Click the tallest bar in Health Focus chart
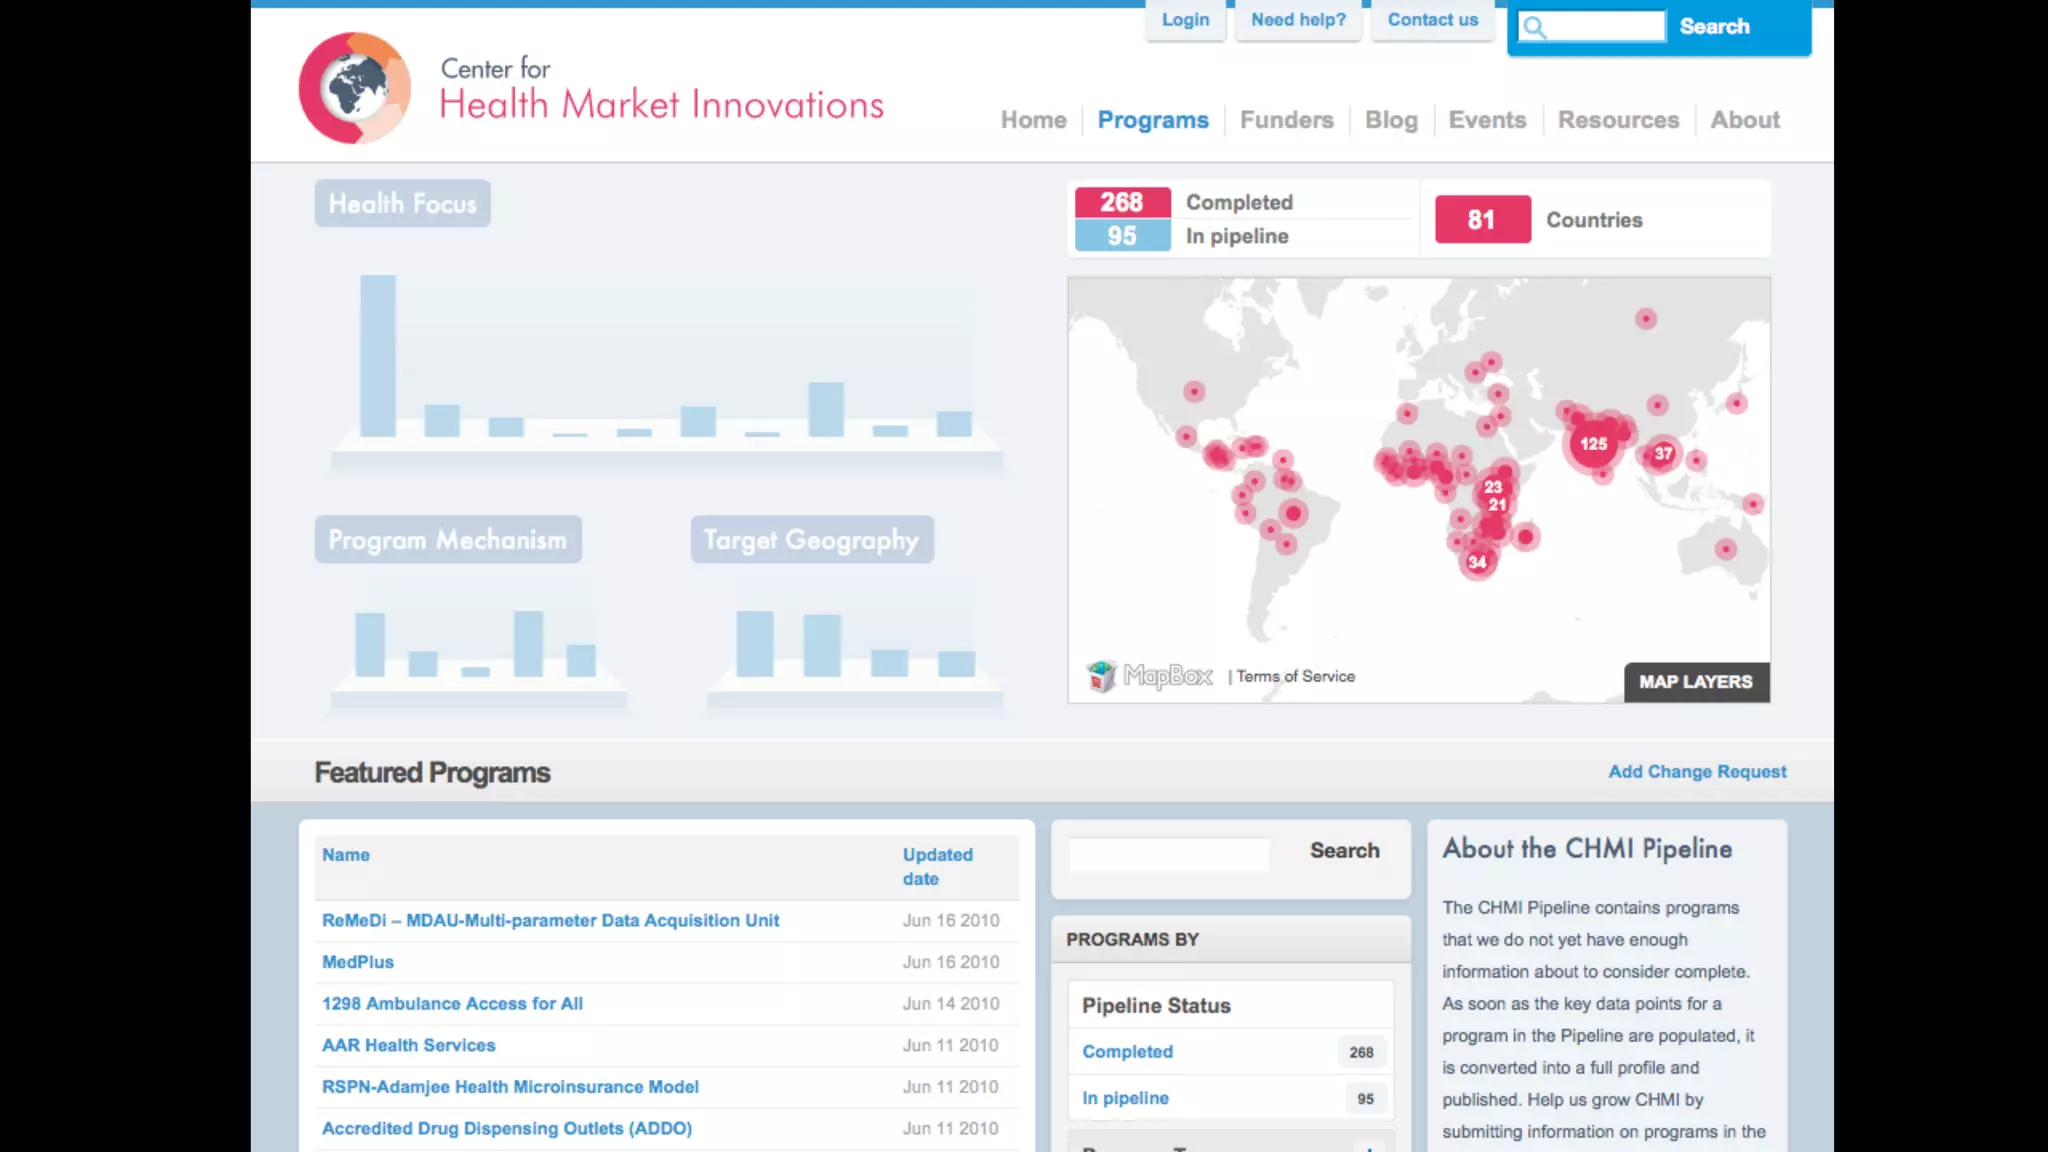The width and height of the screenshot is (2048, 1152). click(378, 355)
